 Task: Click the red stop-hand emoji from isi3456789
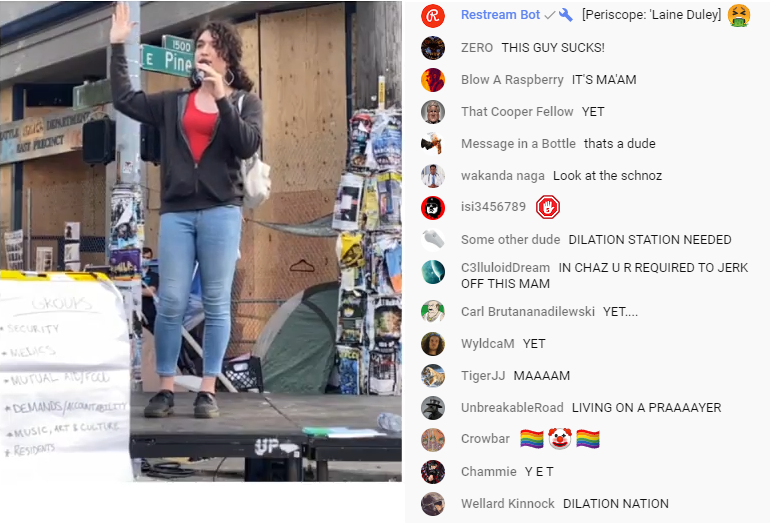coord(548,207)
